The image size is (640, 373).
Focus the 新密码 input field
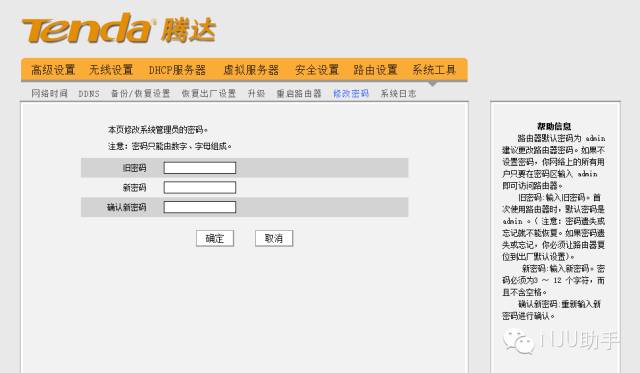coord(200,187)
